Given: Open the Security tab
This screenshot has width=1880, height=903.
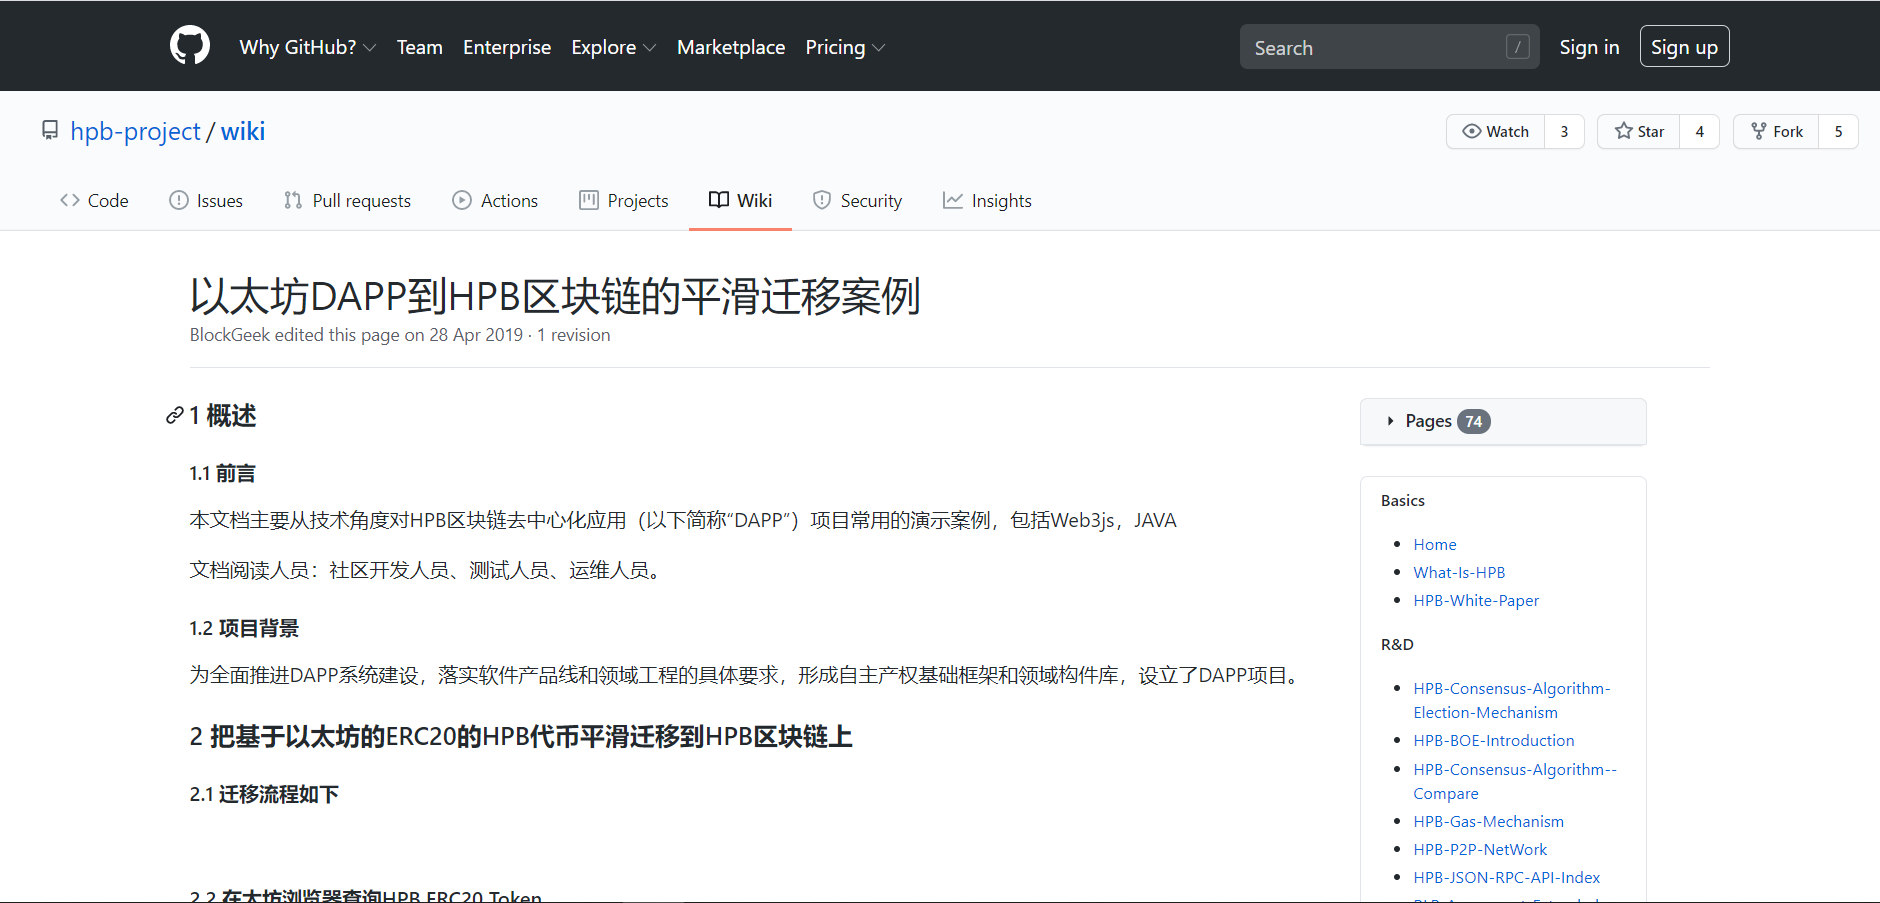Looking at the screenshot, I should pos(858,201).
